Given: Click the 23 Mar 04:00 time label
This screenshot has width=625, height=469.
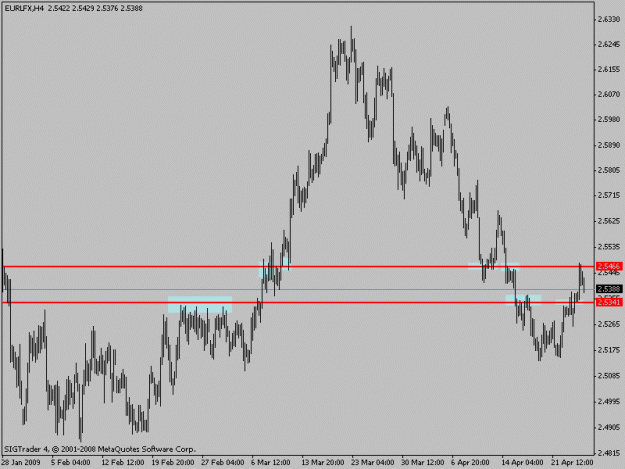Looking at the screenshot, I should (x=373, y=462).
